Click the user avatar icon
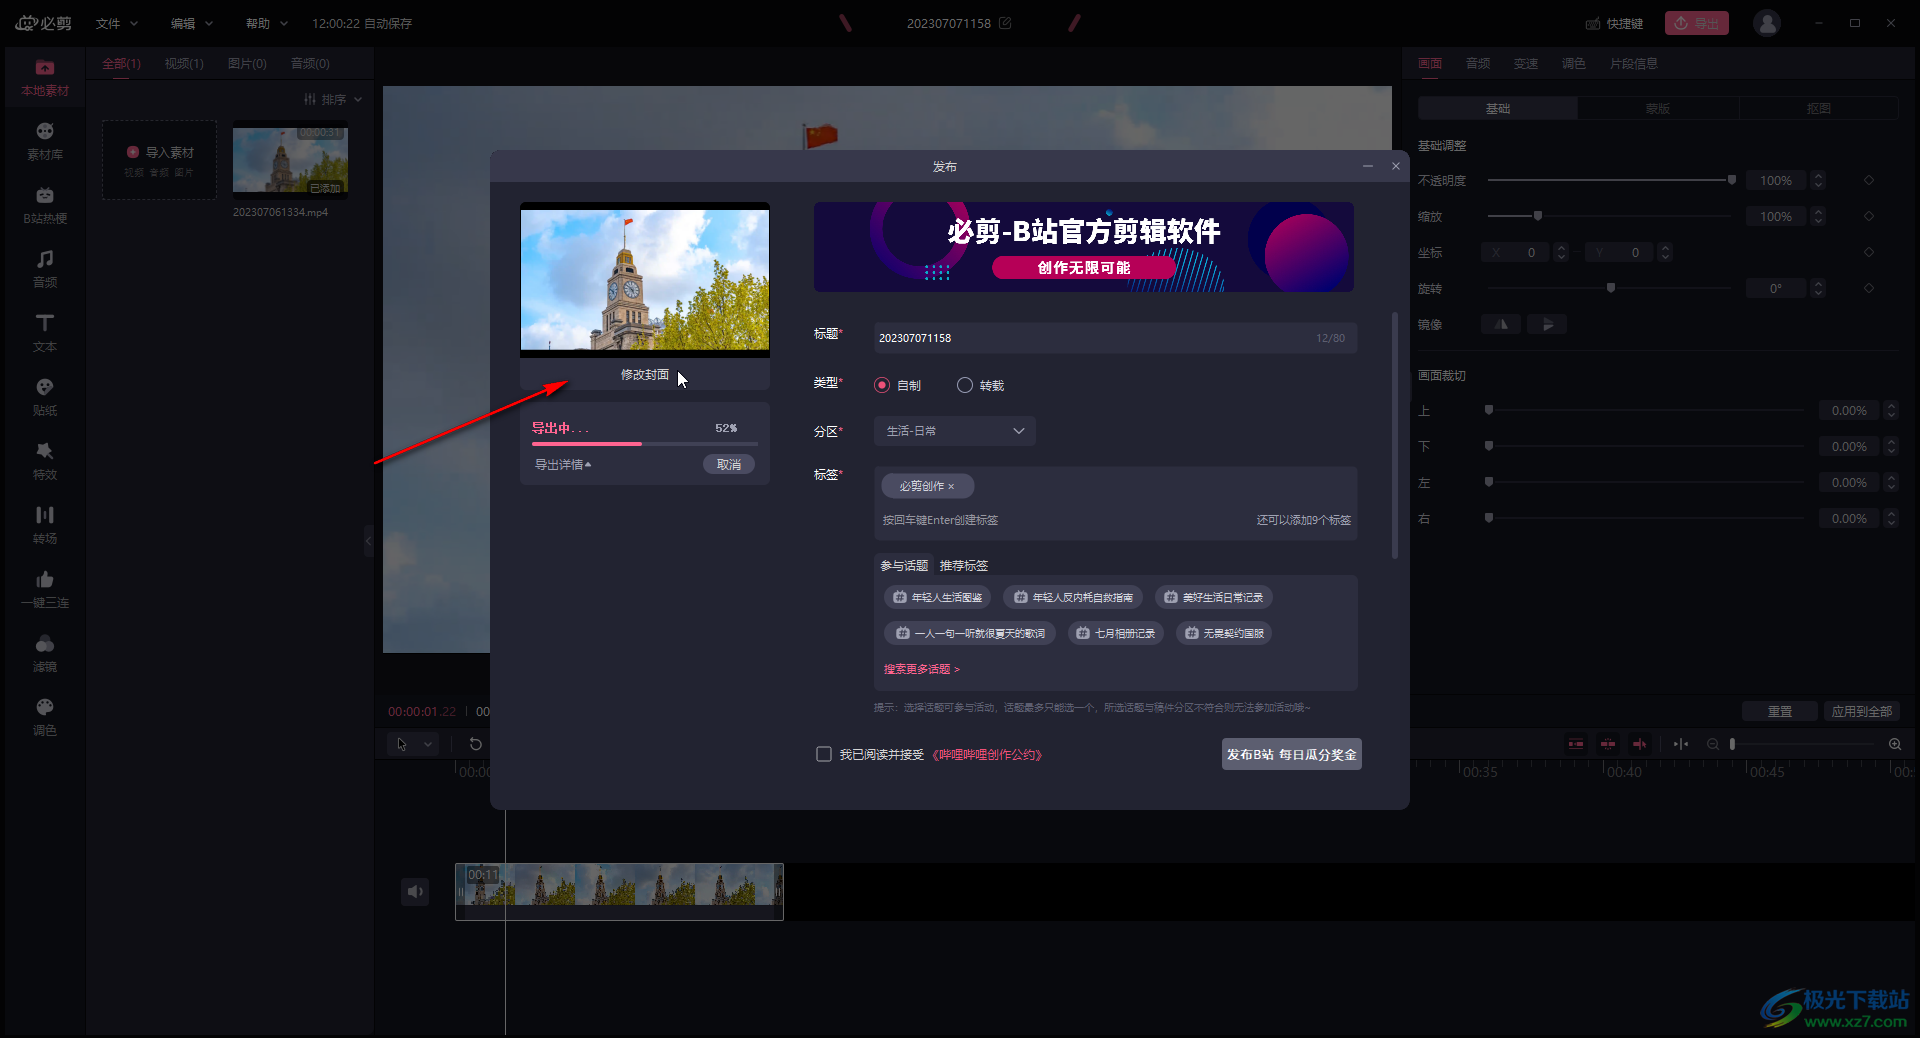The width and height of the screenshot is (1920, 1038). (1767, 23)
